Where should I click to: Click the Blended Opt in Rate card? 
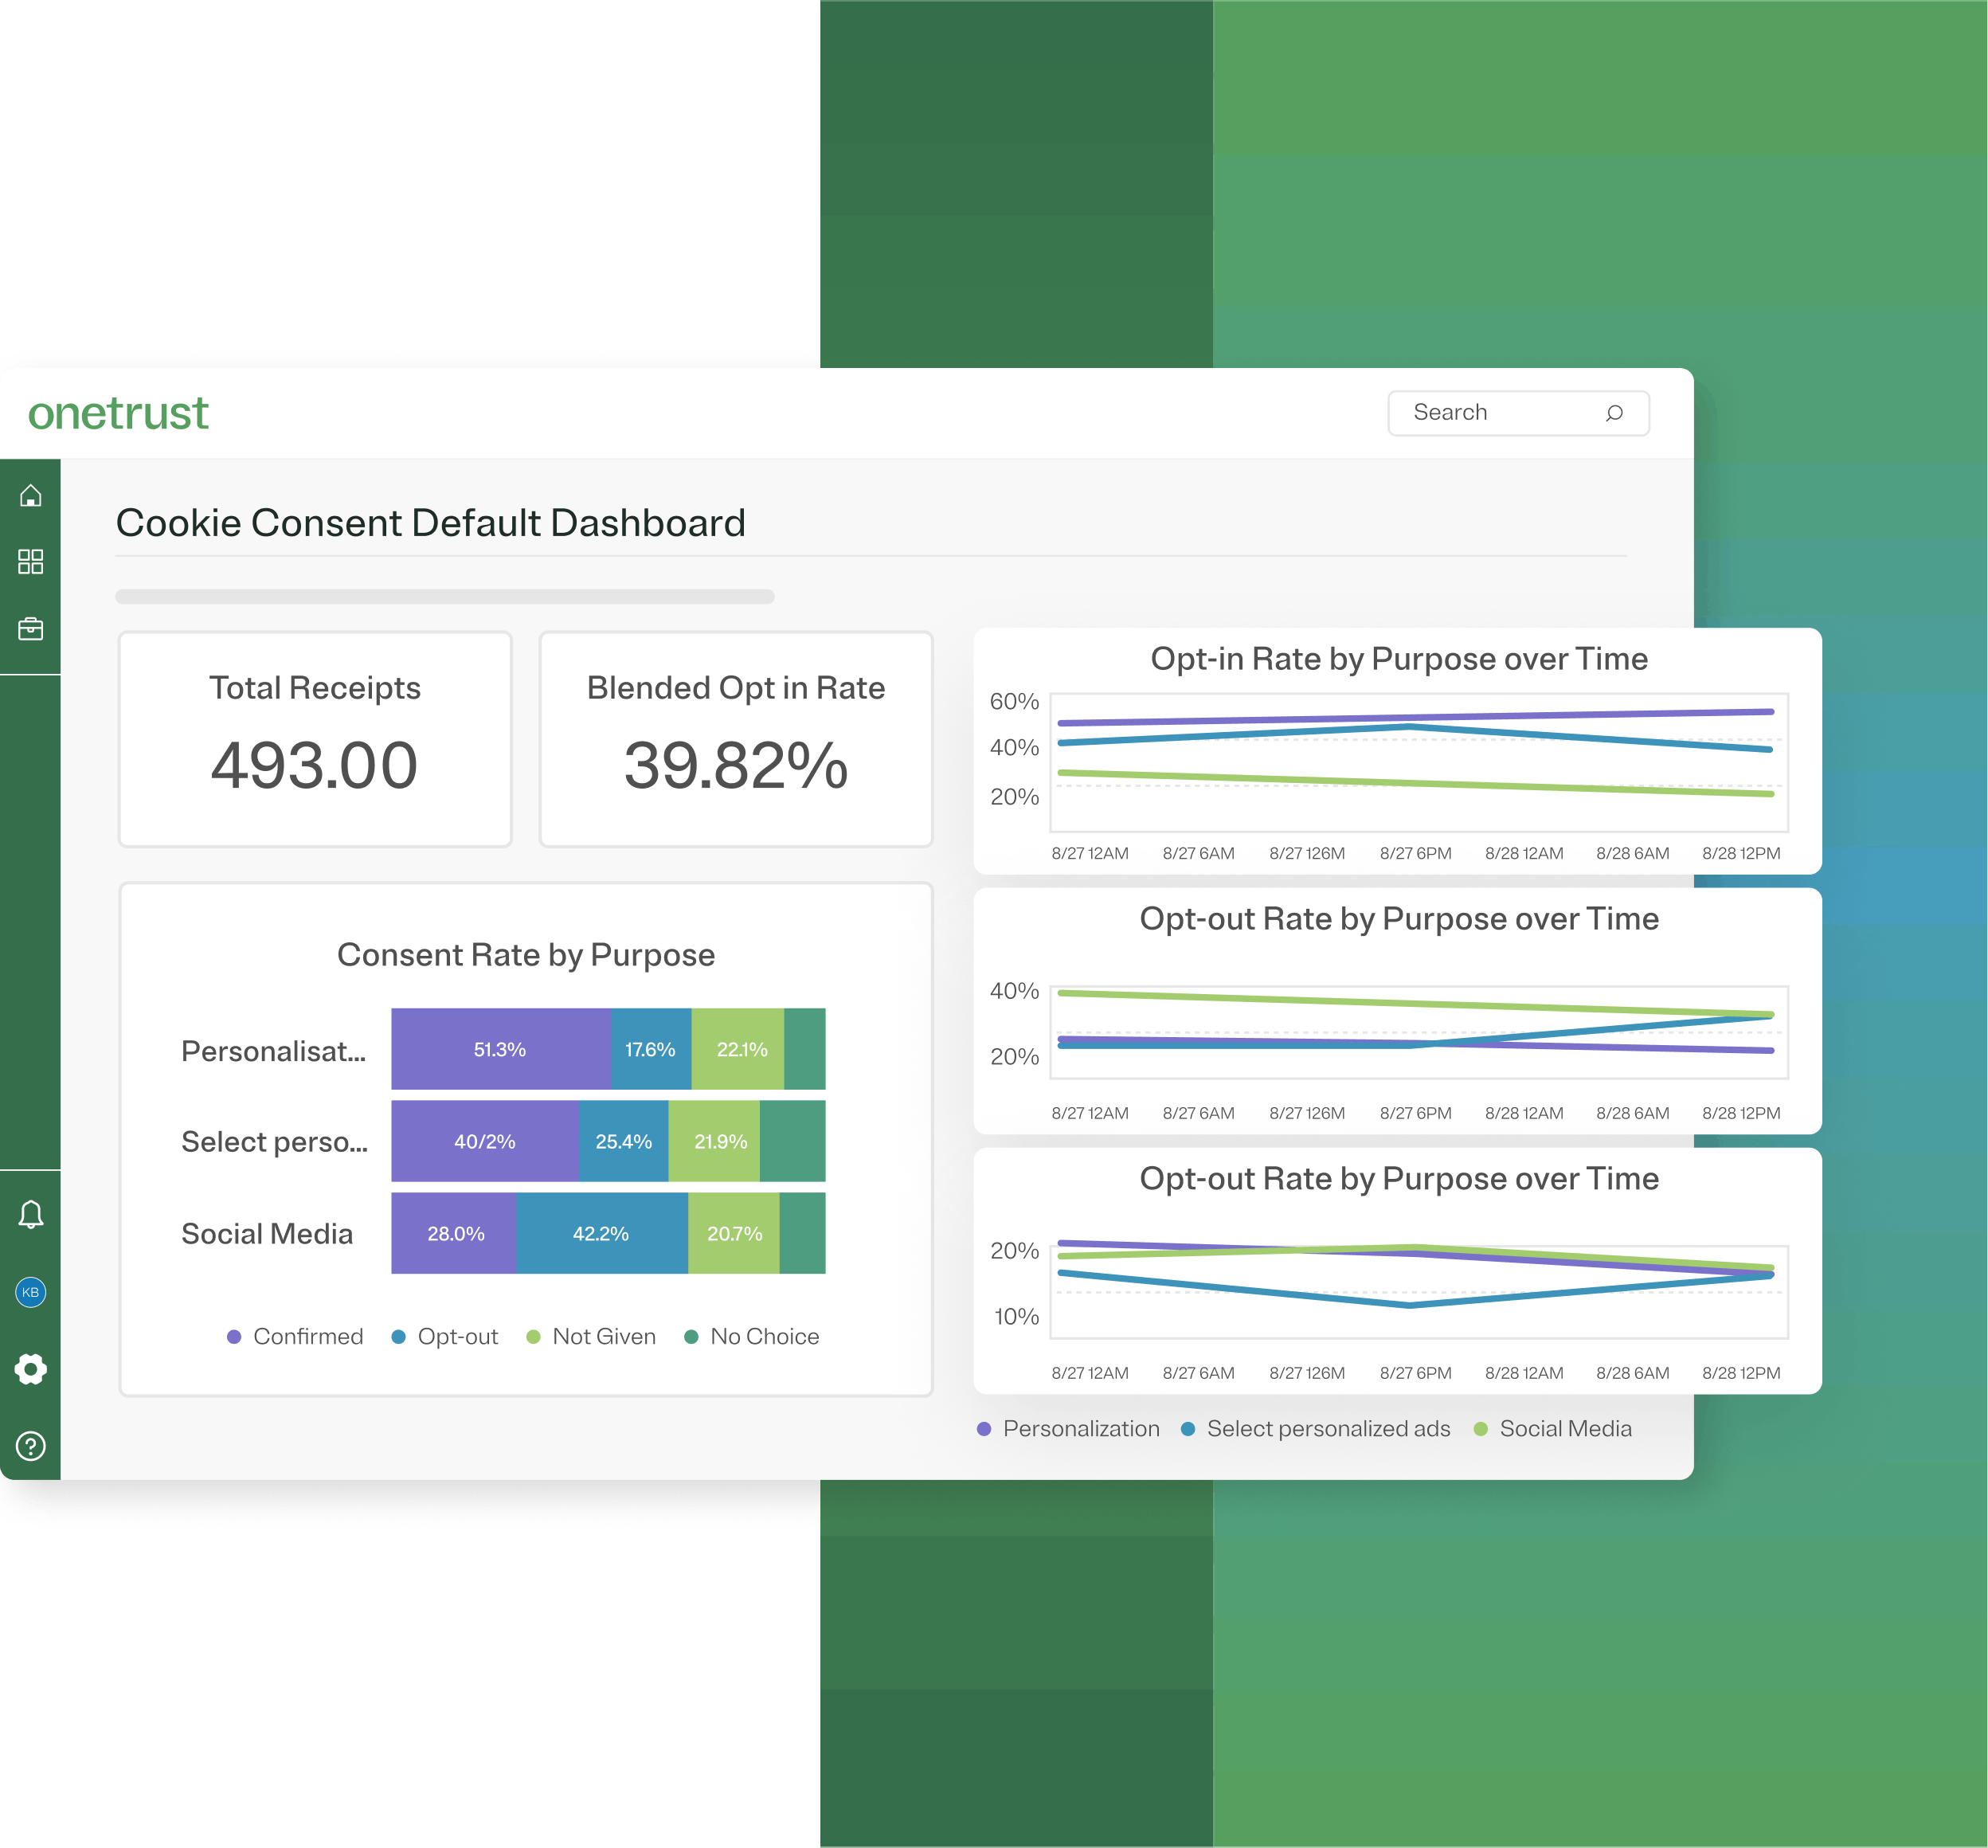tap(736, 739)
